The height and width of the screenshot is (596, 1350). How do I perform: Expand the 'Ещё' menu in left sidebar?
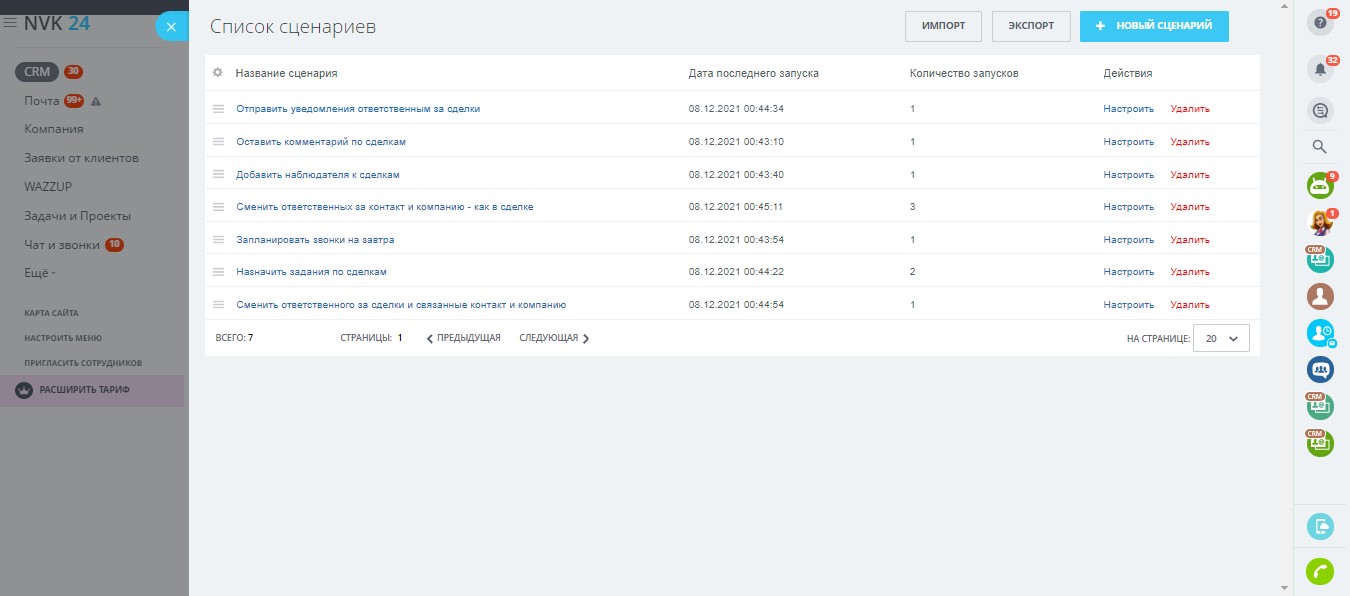pyautogui.click(x=40, y=273)
